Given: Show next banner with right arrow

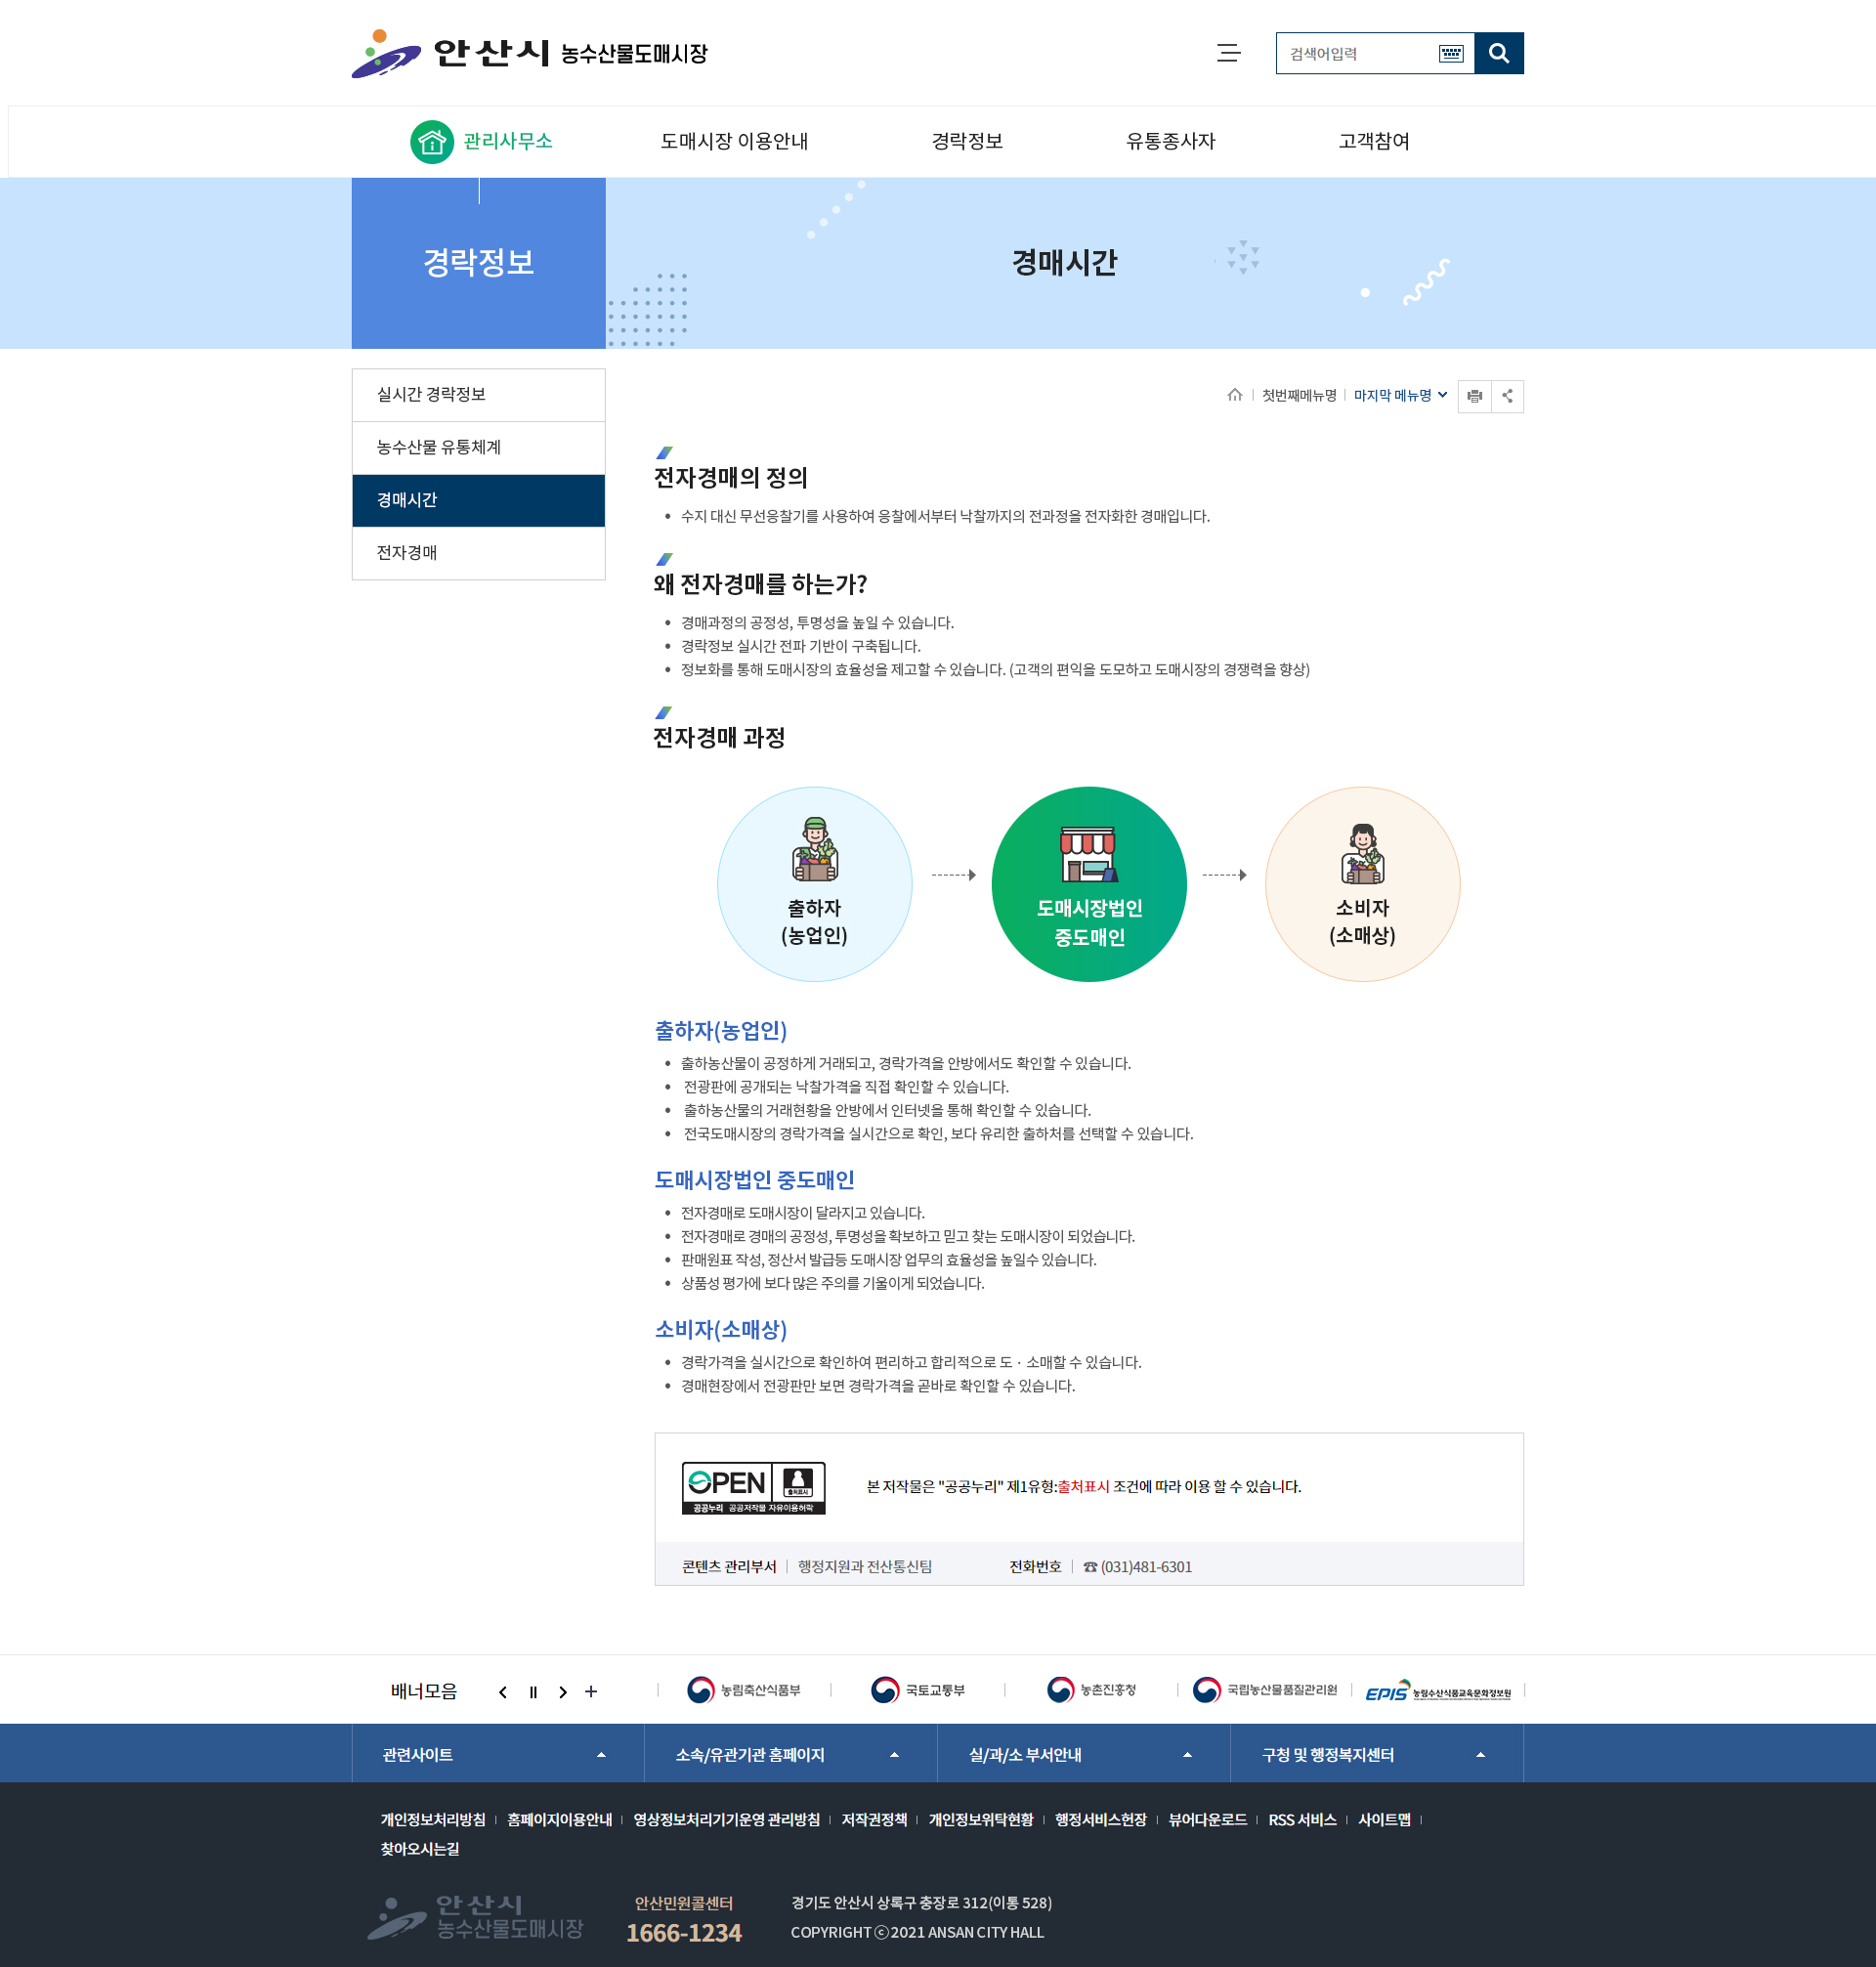Looking at the screenshot, I should tap(563, 1692).
